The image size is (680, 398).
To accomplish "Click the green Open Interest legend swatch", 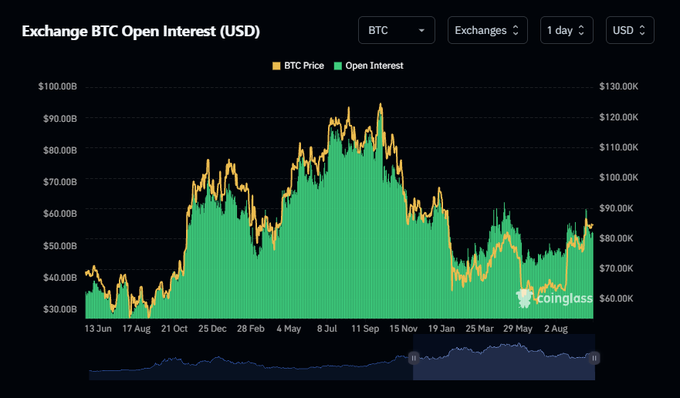I will coord(338,66).
